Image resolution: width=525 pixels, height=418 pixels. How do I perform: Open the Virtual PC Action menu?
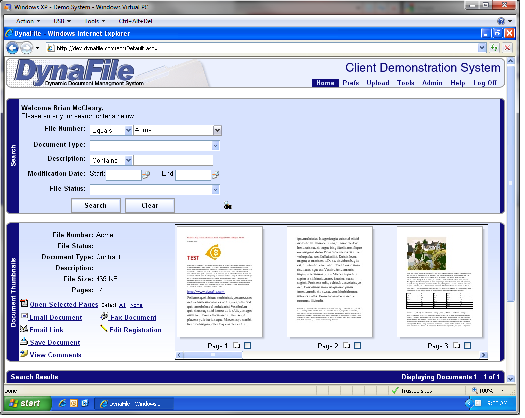pyautogui.click(x=28, y=21)
